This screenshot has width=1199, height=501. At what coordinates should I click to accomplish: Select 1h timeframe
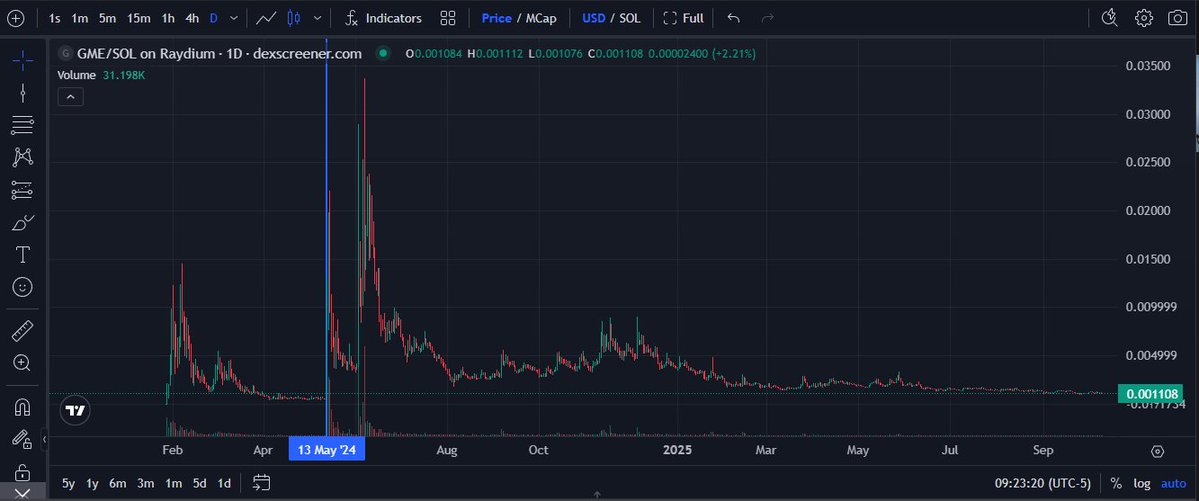click(168, 18)
